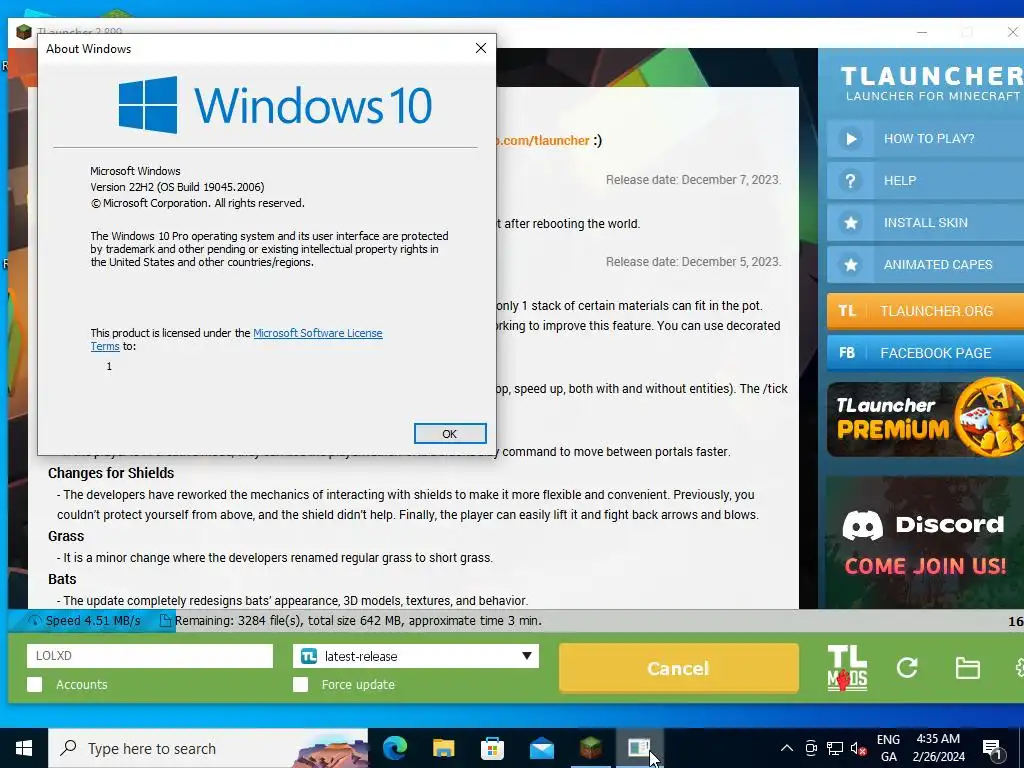The height and width of the screenshot is (768, 1024).
Task: Open FACEBOOK PAGE sidebar item
Action: click(925, 353)
